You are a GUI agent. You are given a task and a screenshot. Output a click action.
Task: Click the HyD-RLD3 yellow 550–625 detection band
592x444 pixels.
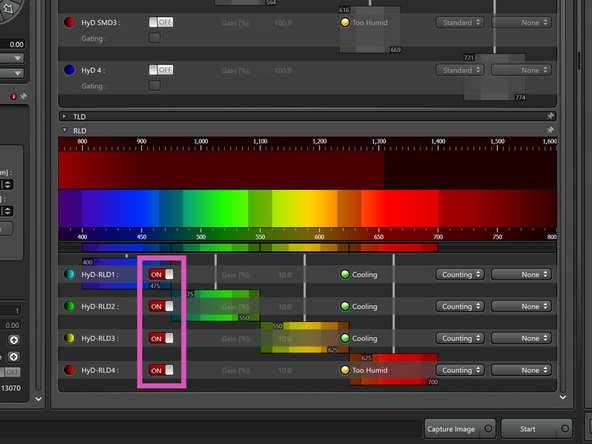pos(305,338)
